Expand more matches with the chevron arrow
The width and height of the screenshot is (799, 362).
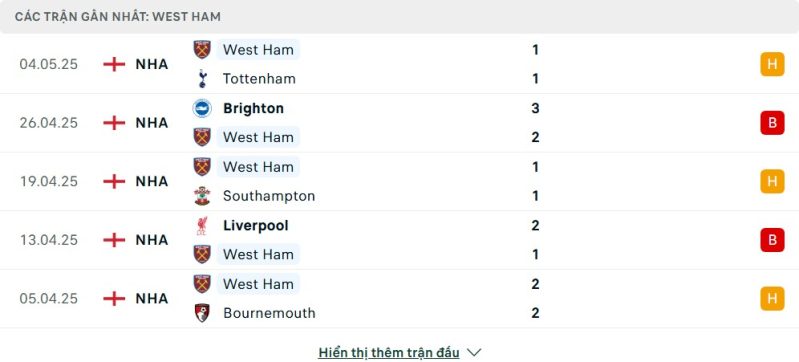coord(474,352)
